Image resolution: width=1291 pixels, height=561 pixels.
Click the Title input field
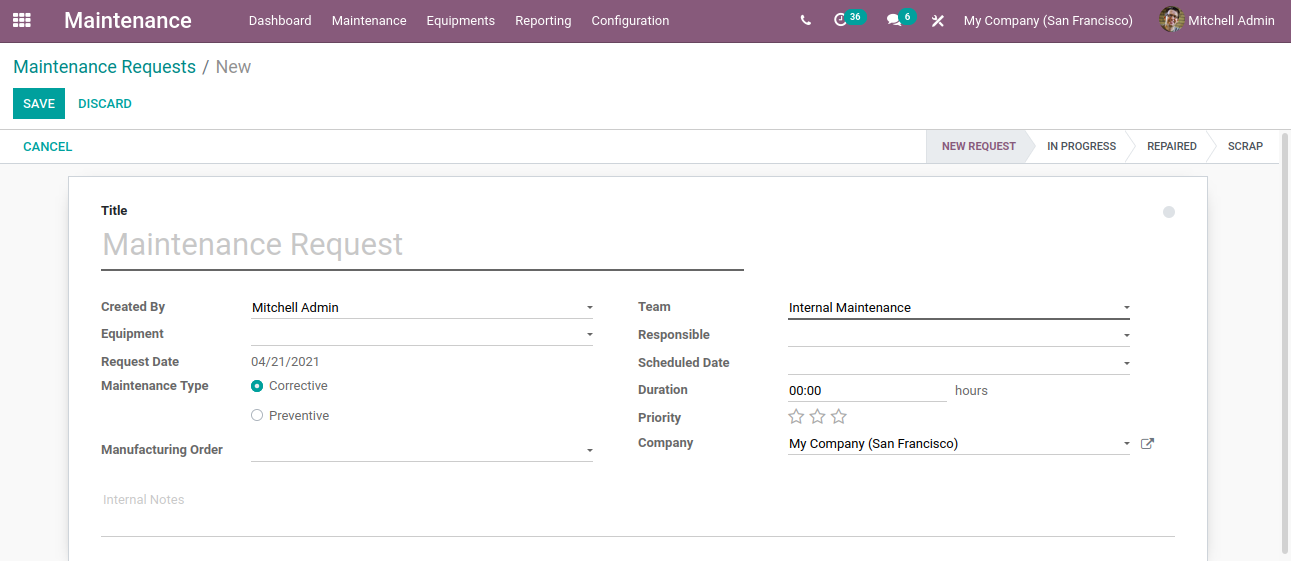422,245
